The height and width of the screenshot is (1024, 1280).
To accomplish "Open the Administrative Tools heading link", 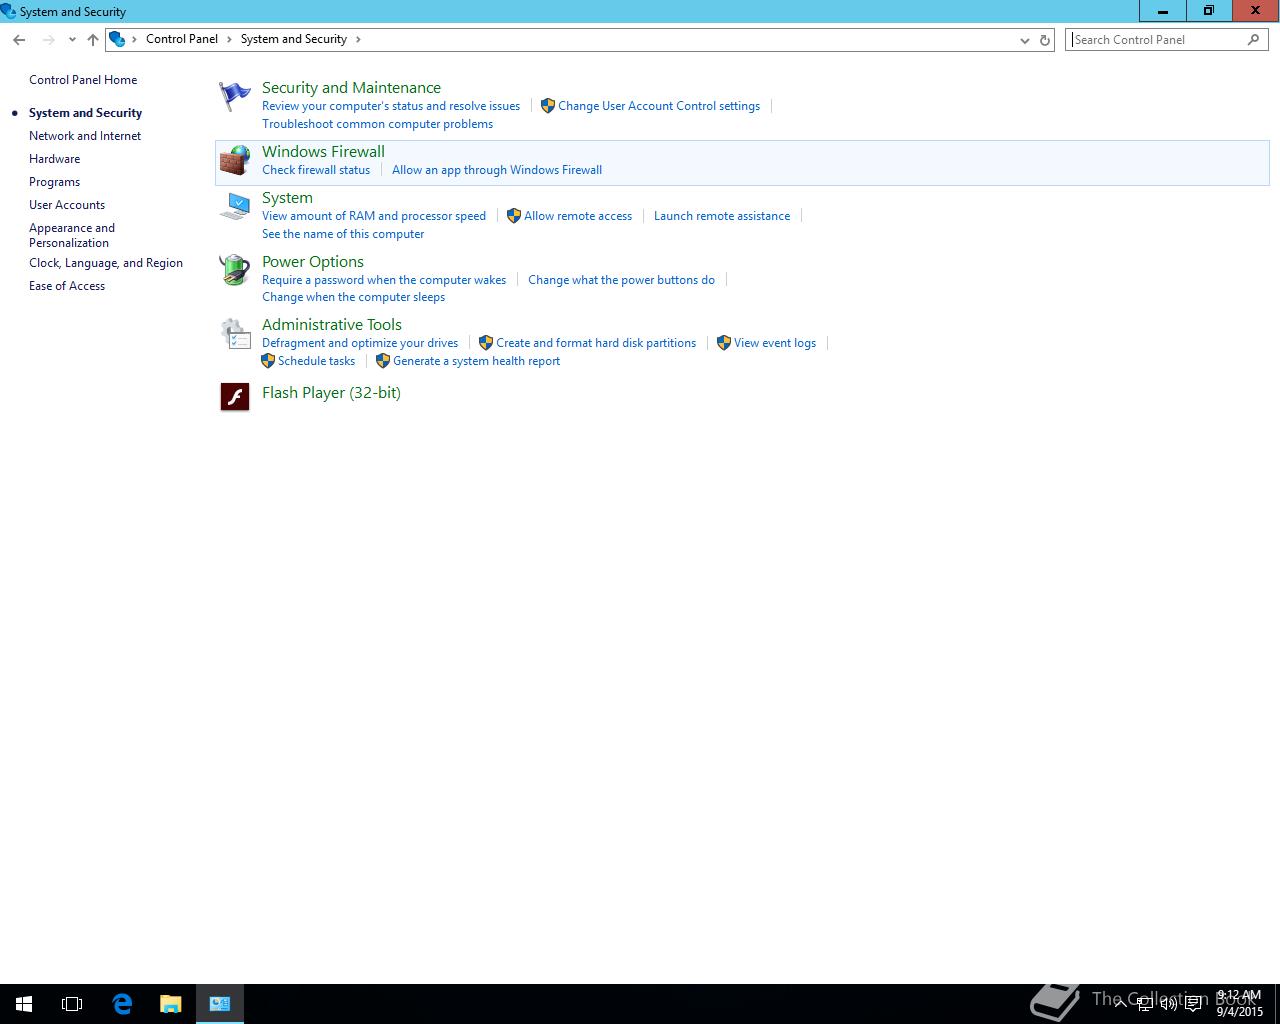I will click(332, 325).
